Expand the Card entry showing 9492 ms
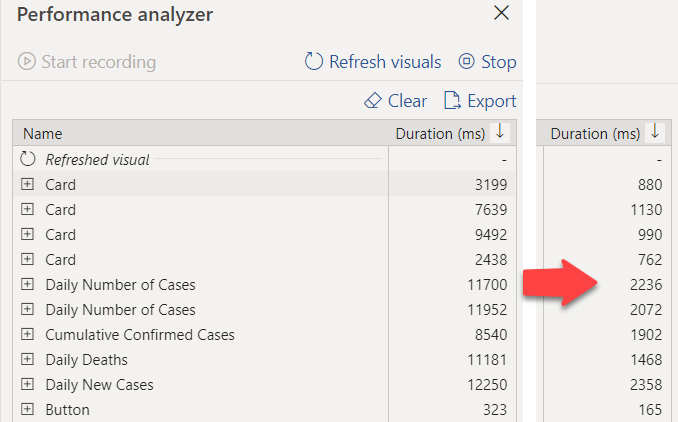The width and height of the screenshot is (678, 422). pyautogui.click(x=27, y=234)
